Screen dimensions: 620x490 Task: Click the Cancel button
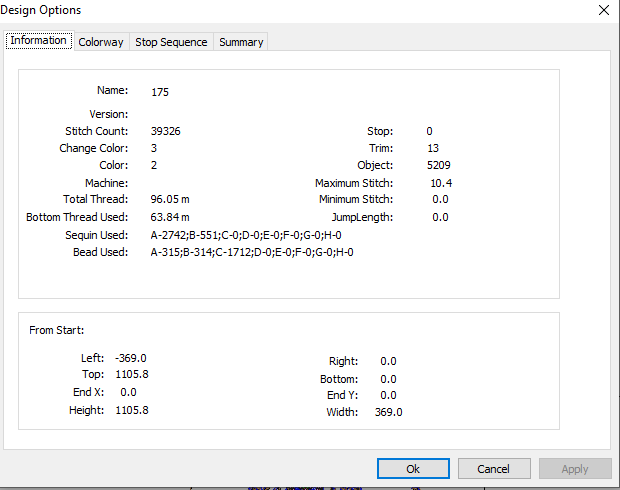click(493, 469)
